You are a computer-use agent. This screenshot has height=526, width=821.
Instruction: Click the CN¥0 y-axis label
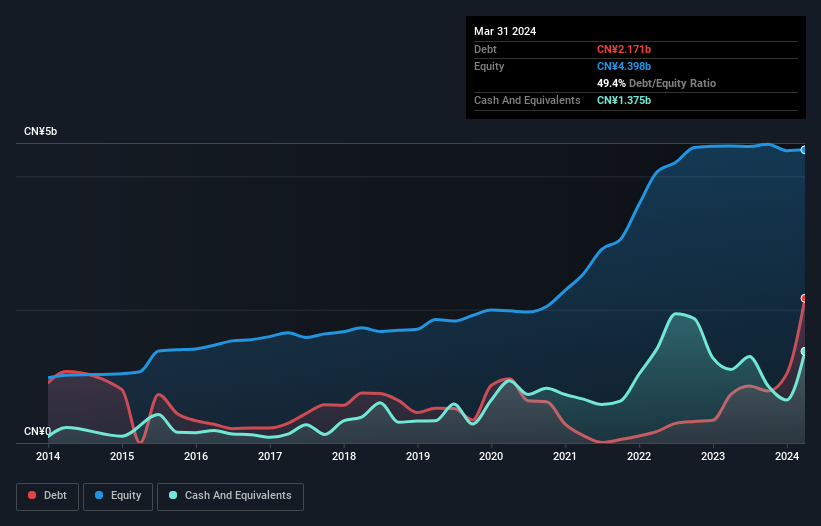pos(37,431)
